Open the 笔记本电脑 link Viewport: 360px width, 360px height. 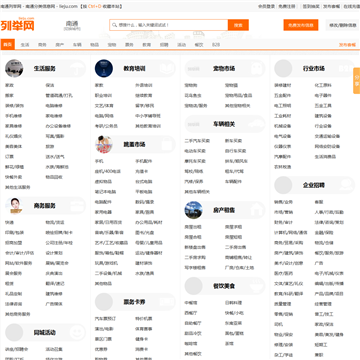[105, 192]
